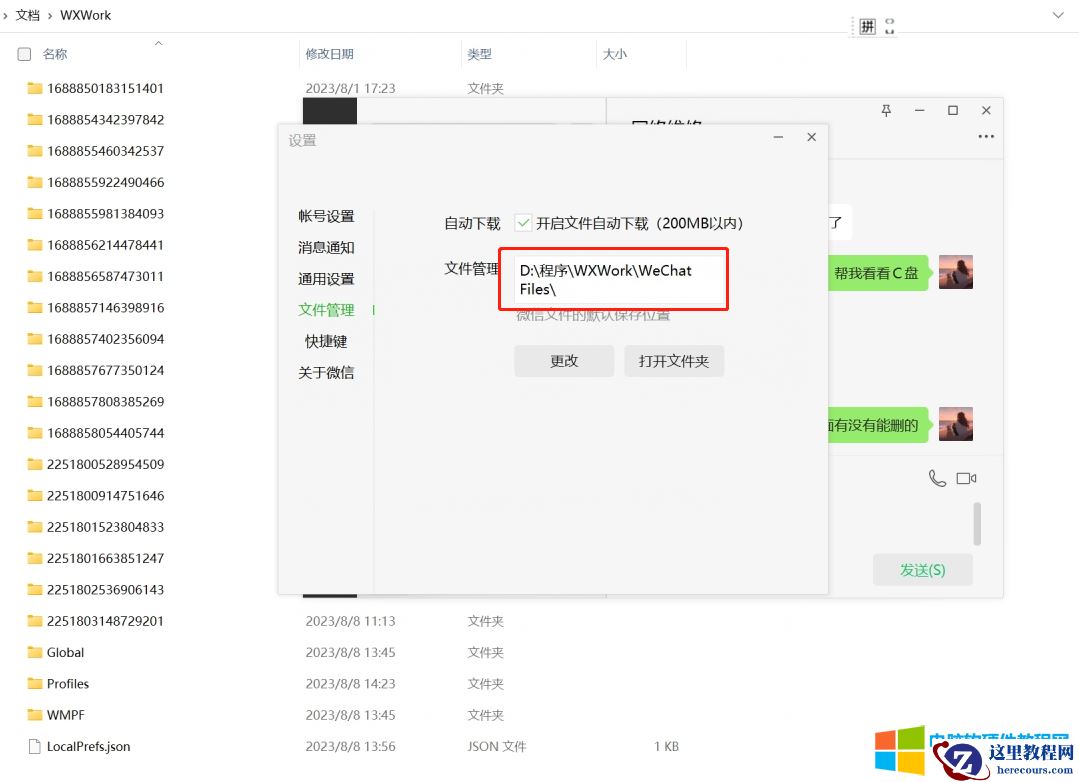Screen dimensions: 1079x782
Task: Open the WMPF folder
Action: [x=62, y=715]
